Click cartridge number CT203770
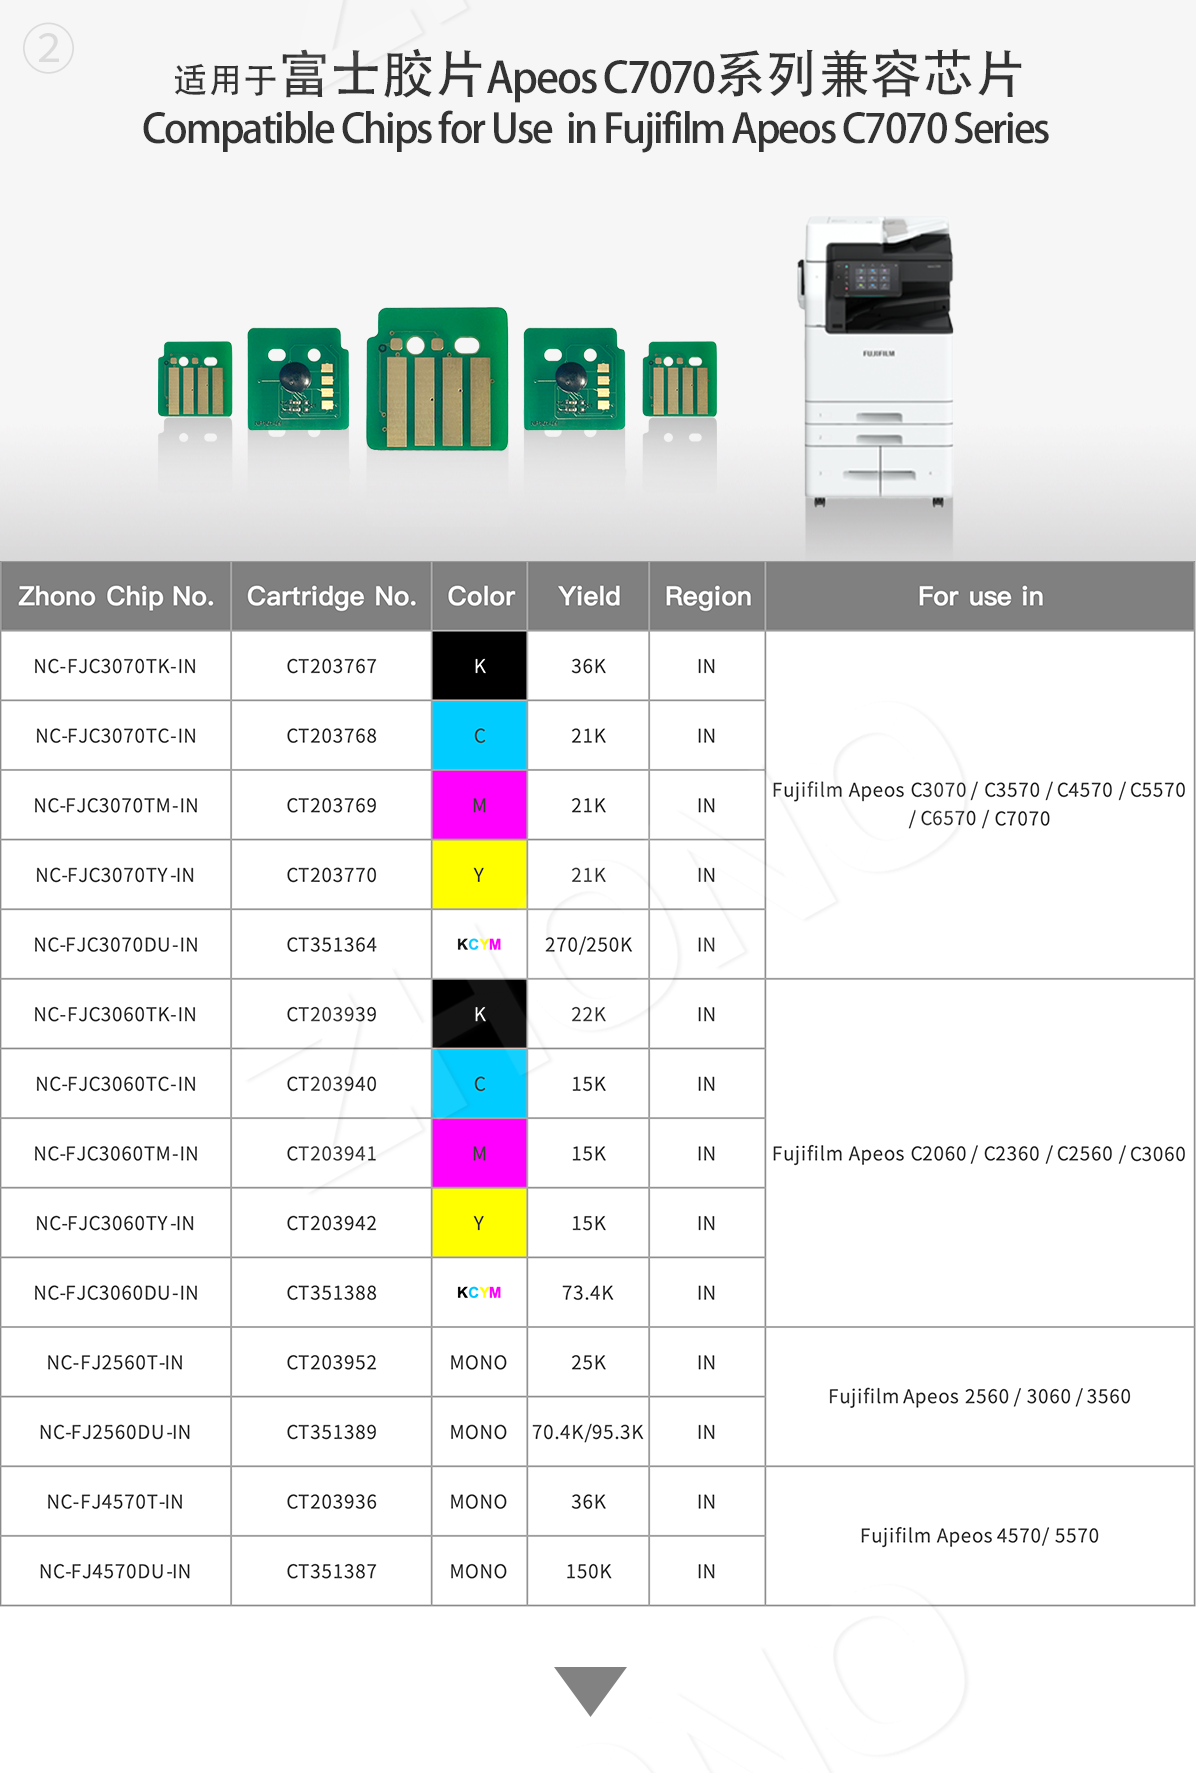The width and height of the screenshot is (1196, 1773). click(x=331, y=875)
